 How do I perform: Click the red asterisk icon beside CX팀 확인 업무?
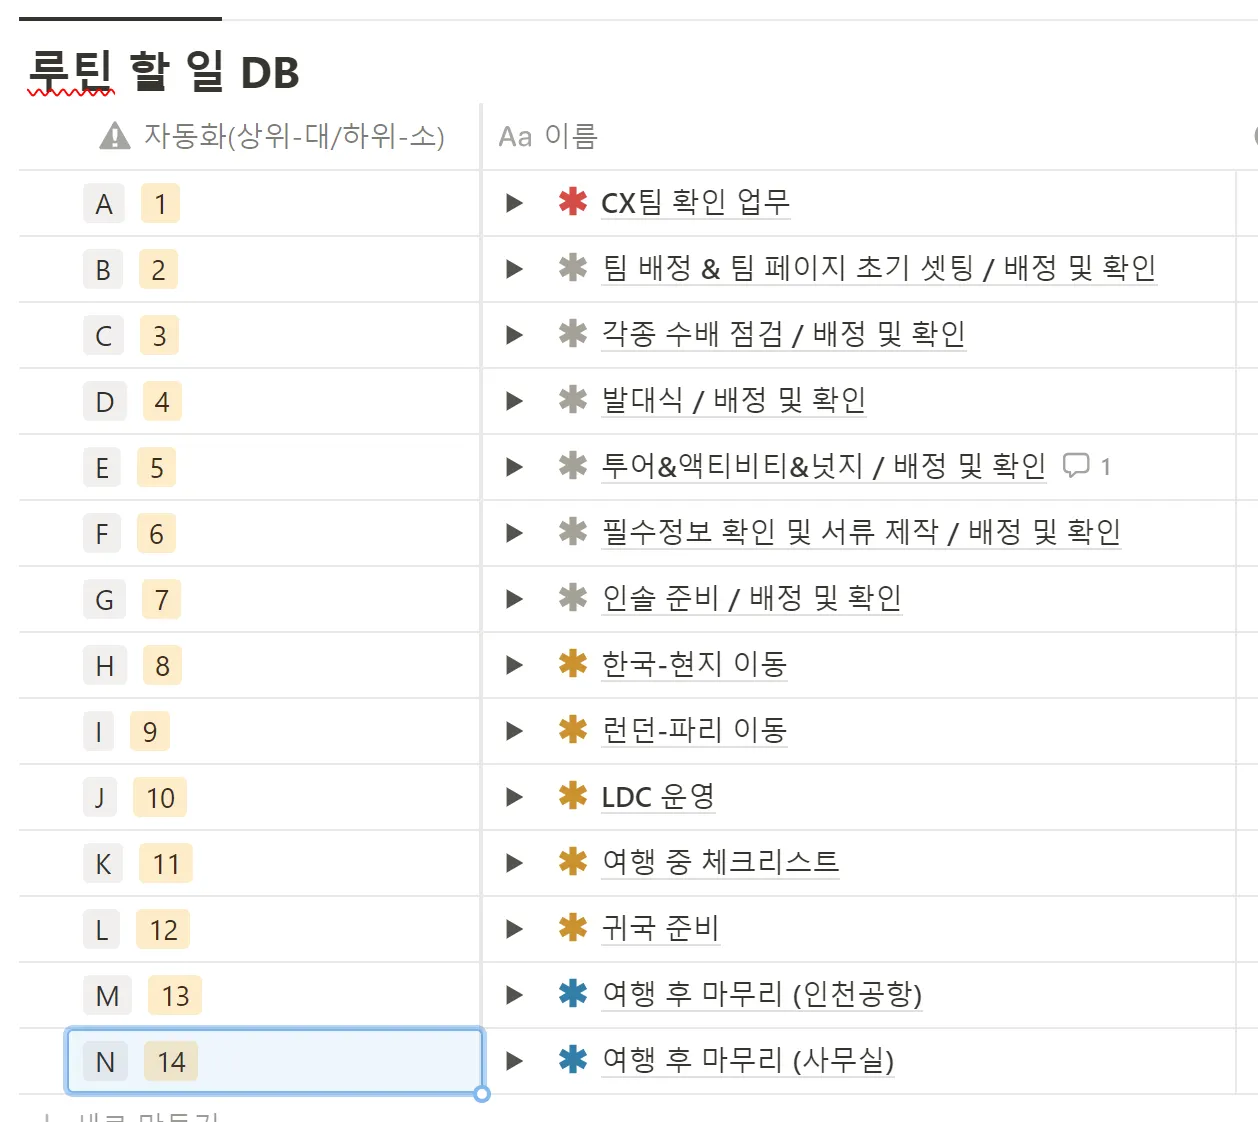point(572,202)
